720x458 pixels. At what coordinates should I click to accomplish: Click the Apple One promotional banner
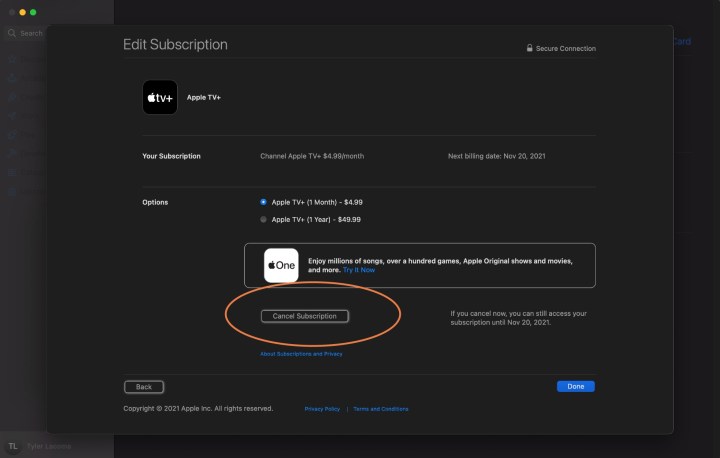[x=420, y=265]
